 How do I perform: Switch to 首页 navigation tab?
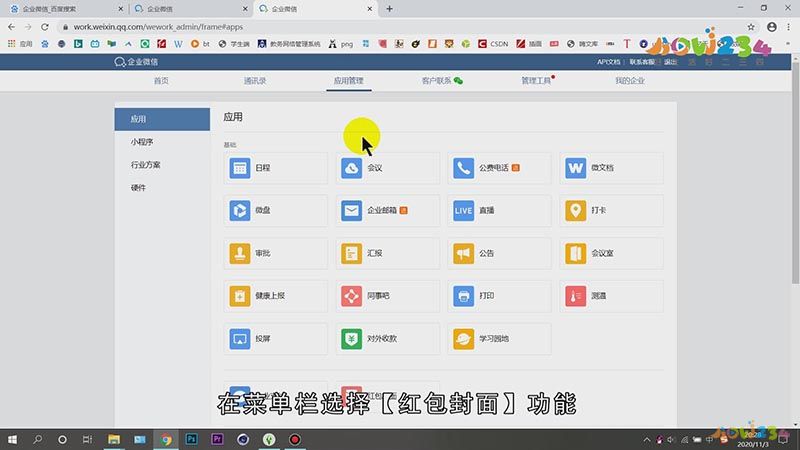(x=161, y=81)
